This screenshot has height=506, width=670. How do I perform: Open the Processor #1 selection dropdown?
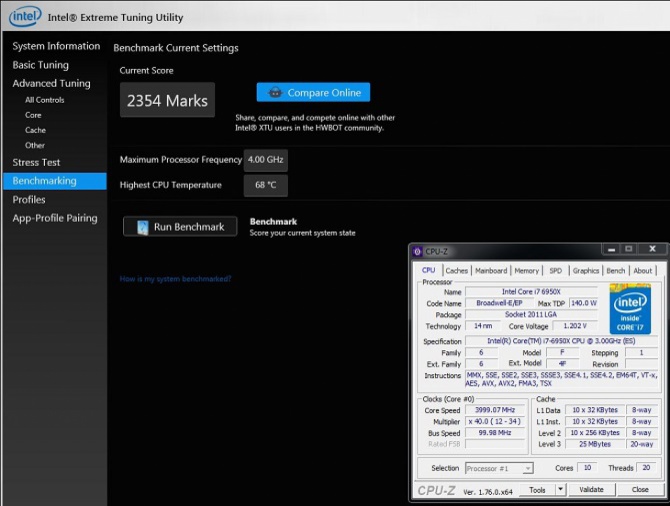[499, 468]
